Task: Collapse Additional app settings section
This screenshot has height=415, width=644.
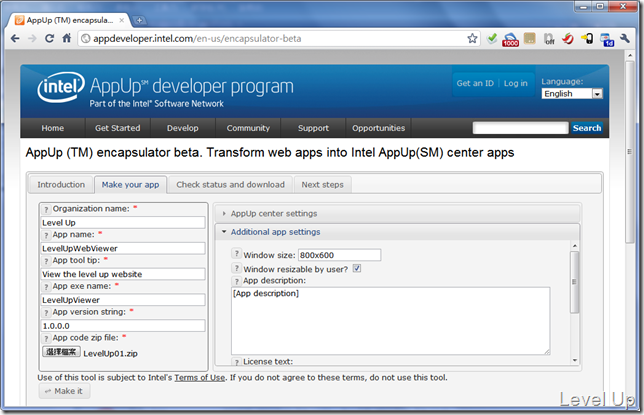Action: [397, 232]
